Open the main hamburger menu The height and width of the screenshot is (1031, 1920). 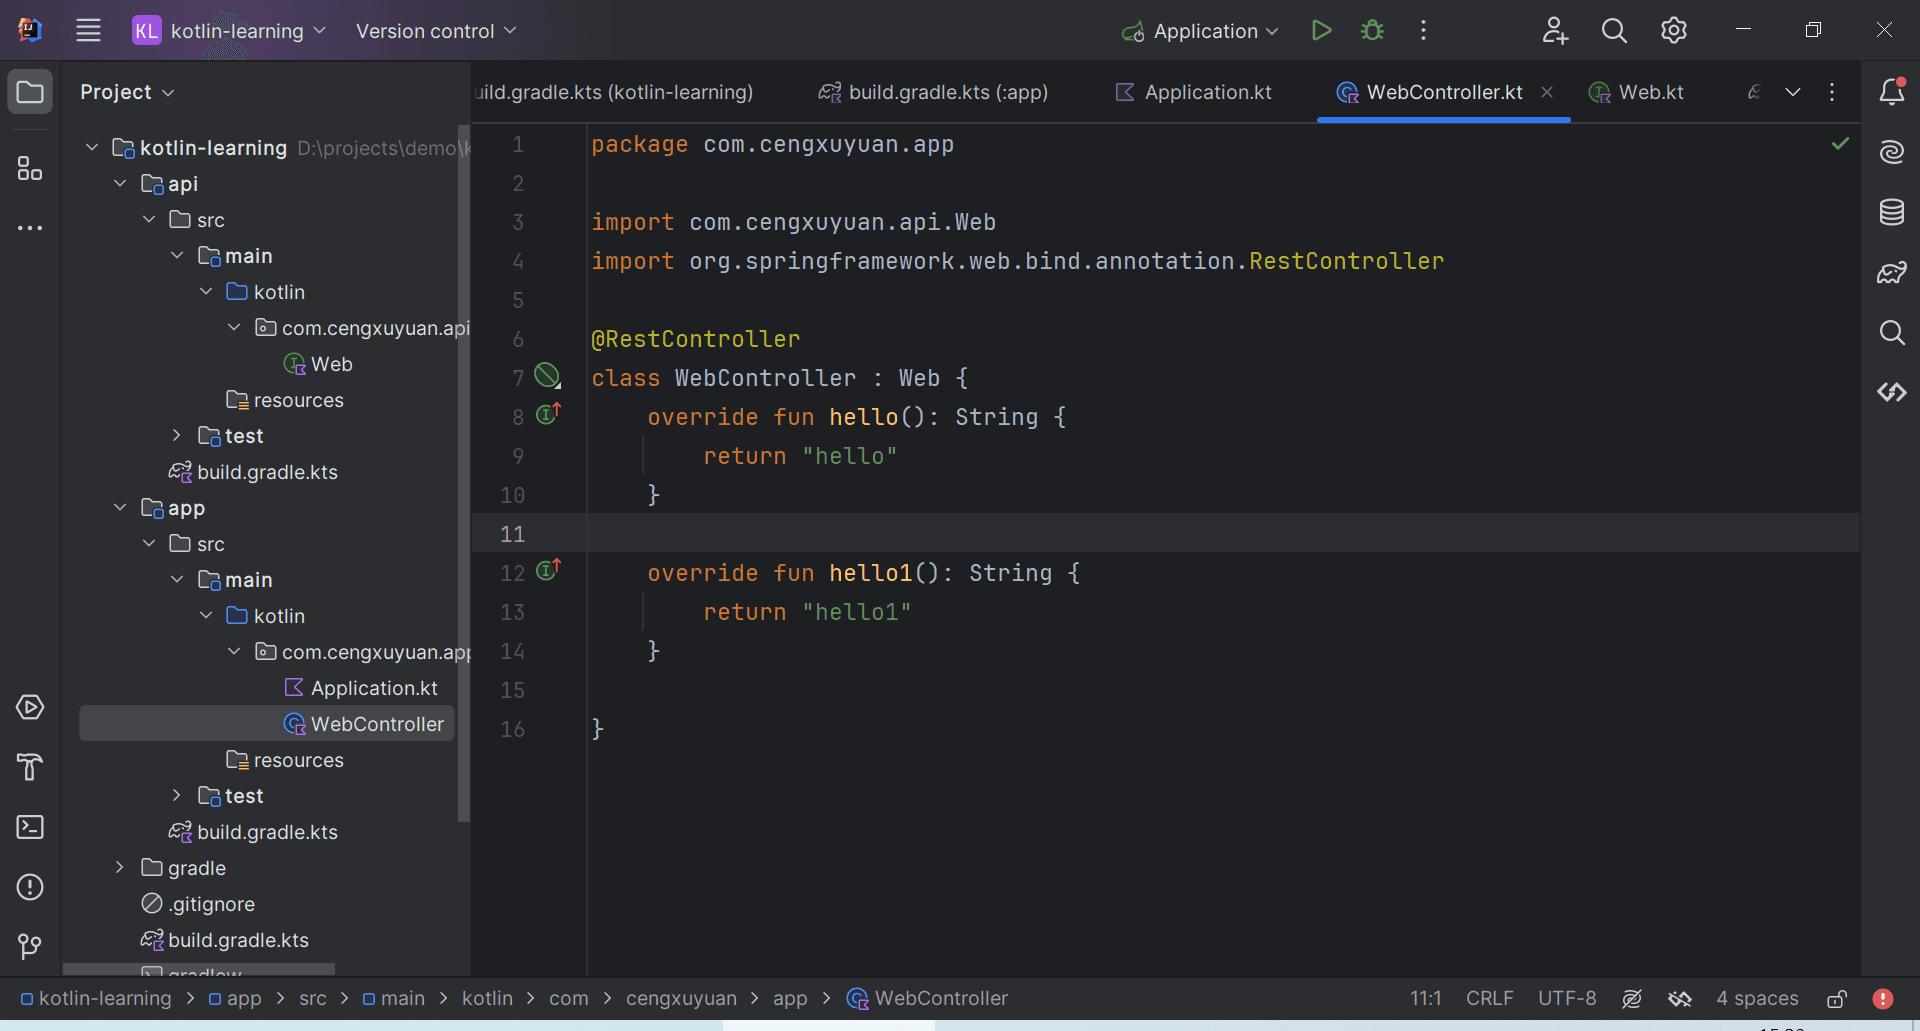tap(88, 31)
